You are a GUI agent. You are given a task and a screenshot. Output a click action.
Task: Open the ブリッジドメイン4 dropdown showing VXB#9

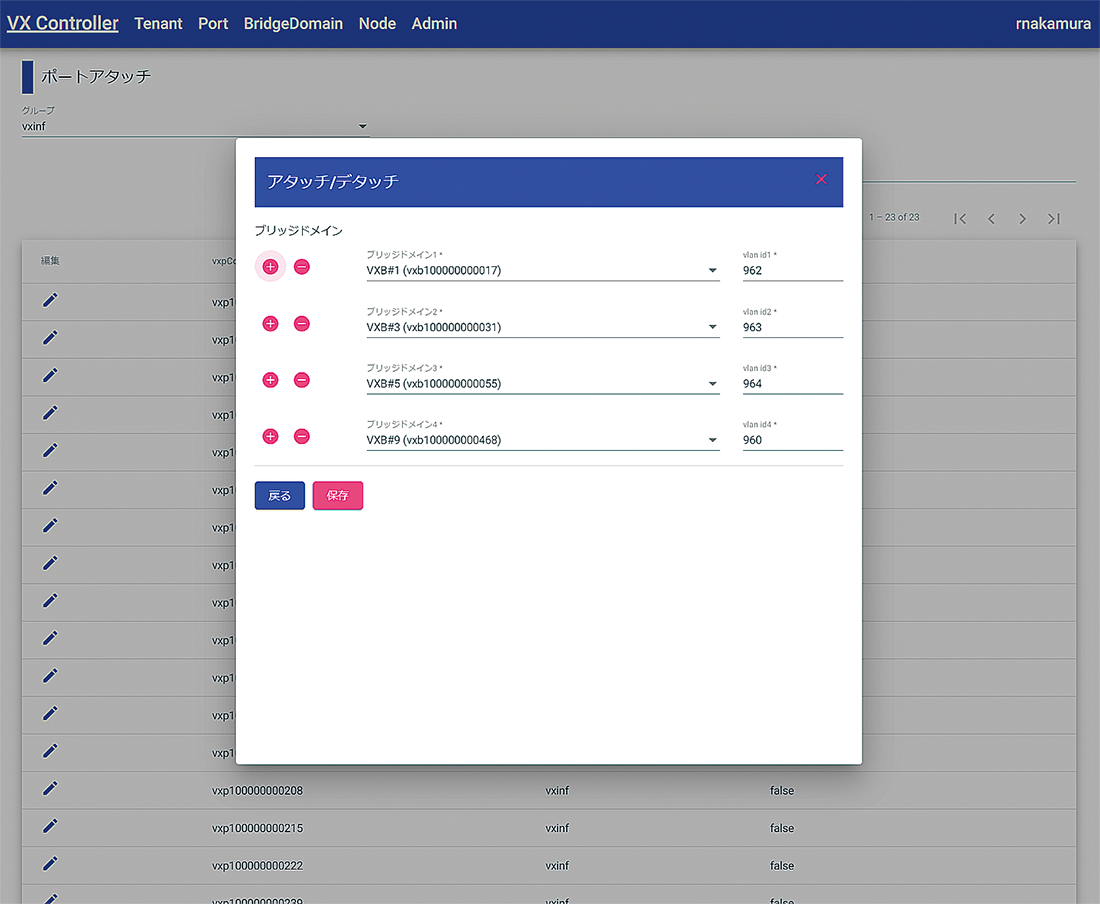tap(542, 440)
